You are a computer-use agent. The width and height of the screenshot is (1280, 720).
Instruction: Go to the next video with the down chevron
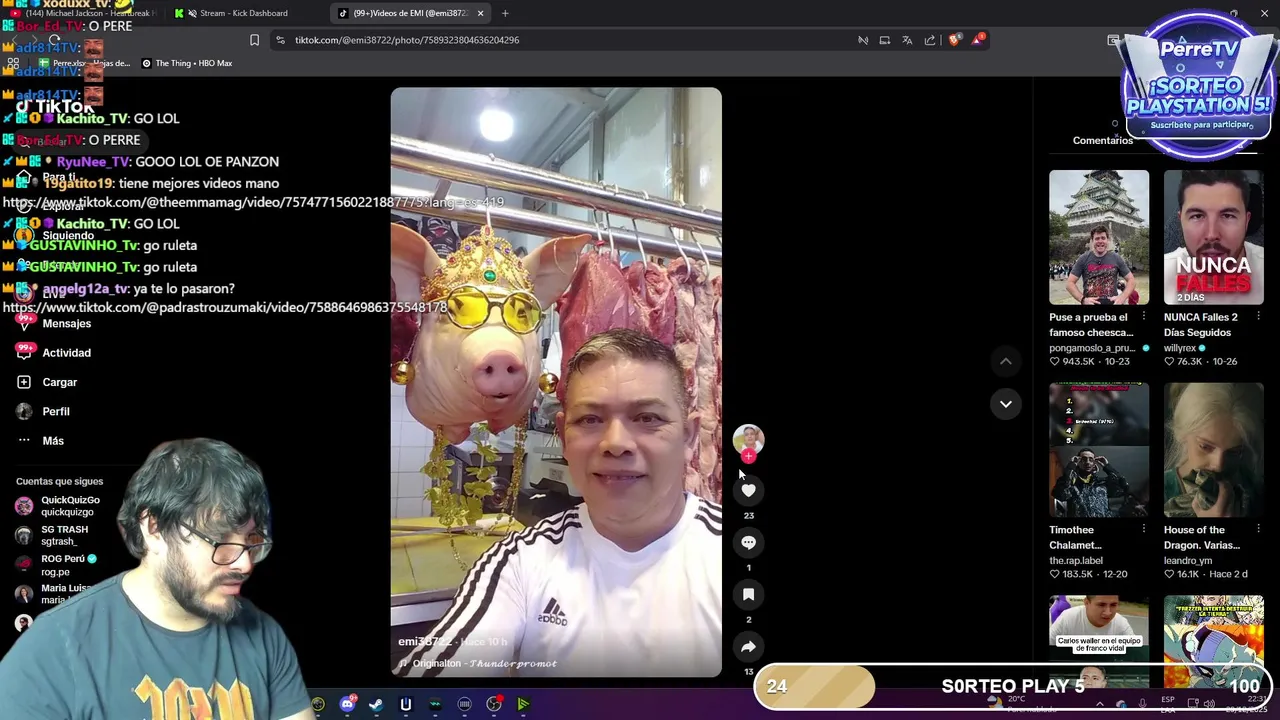click(1006, 404)
